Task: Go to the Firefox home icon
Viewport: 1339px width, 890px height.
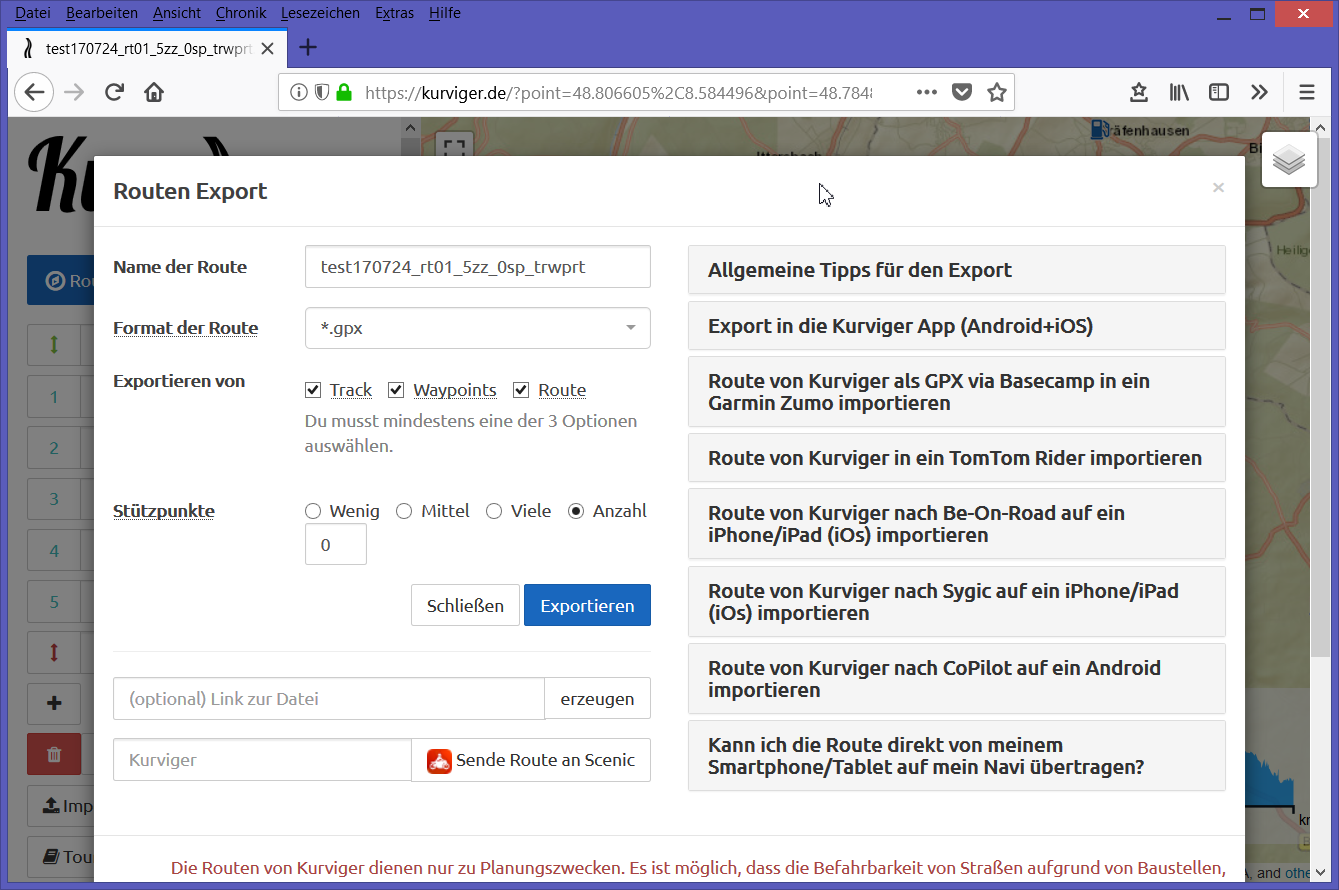Action: pyautogui.click(x=154, y=93)
